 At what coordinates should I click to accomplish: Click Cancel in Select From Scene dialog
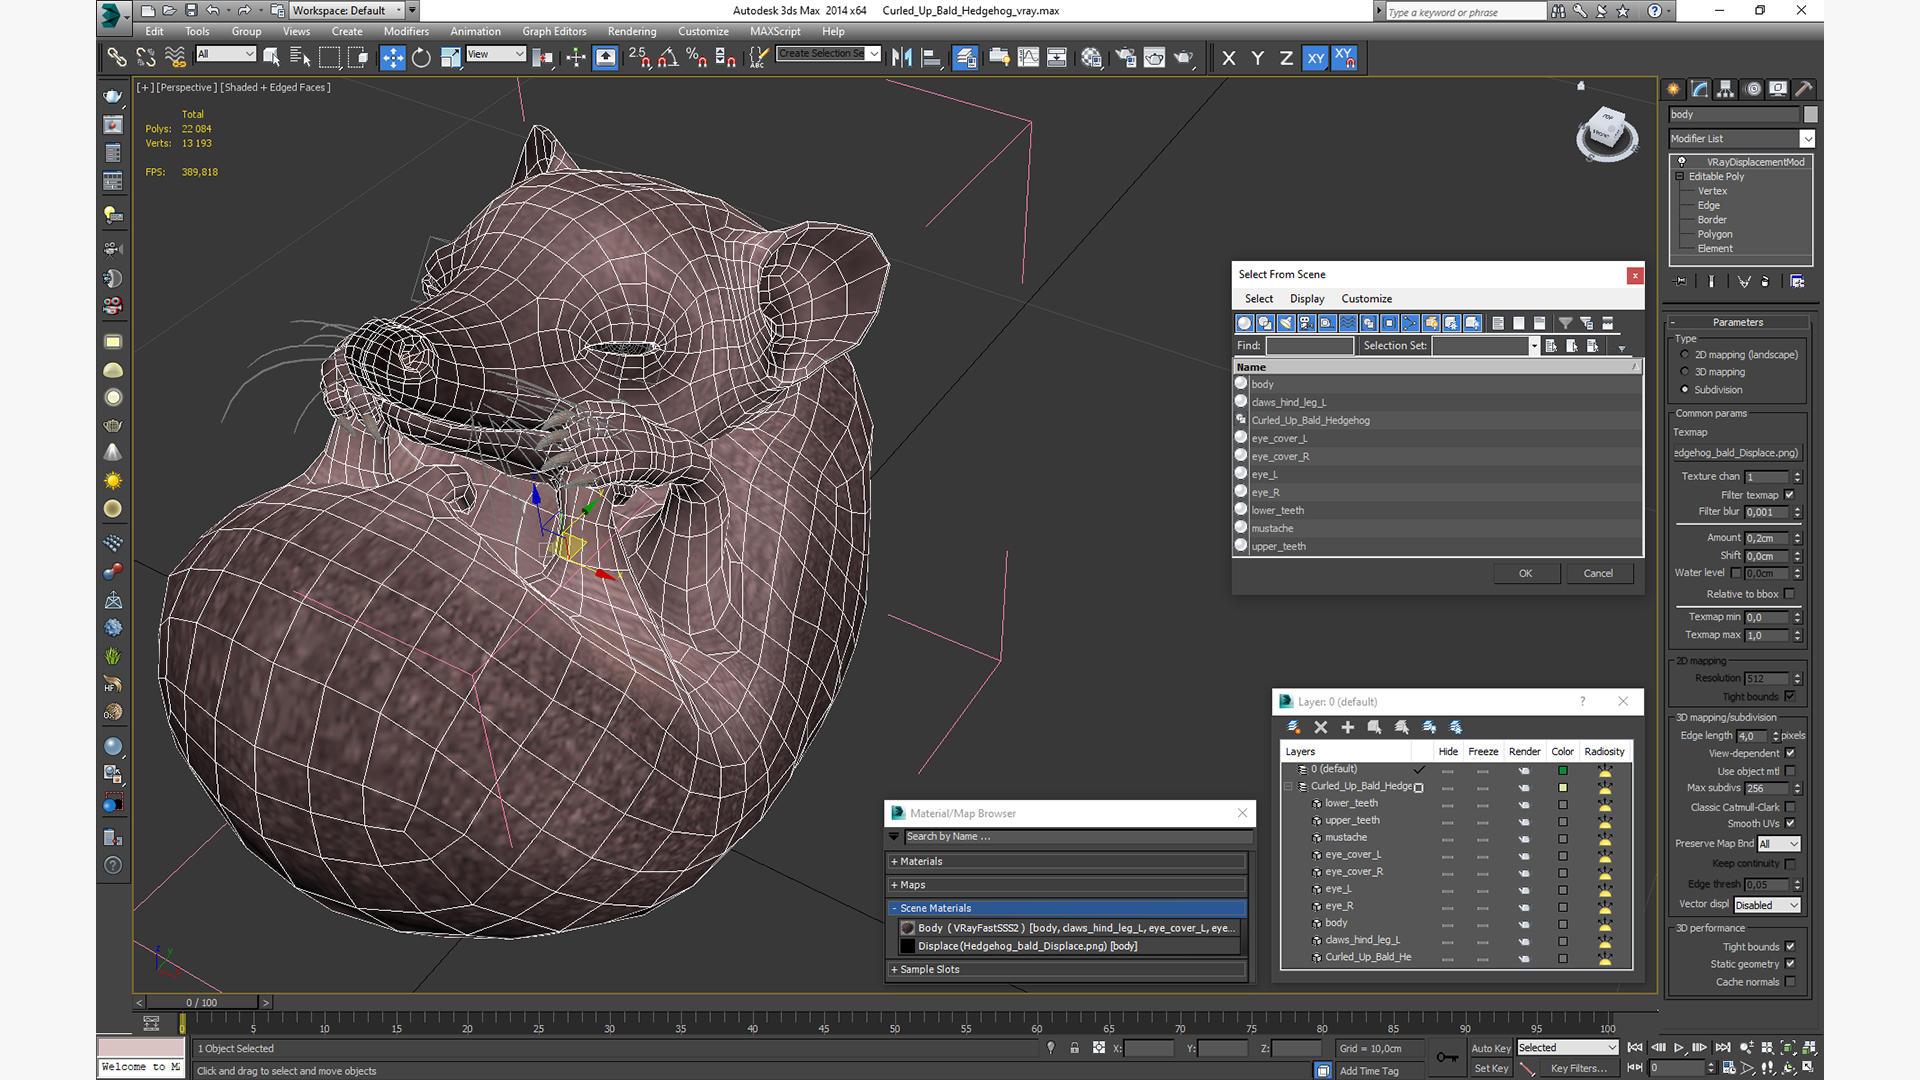click(1598, 574)
